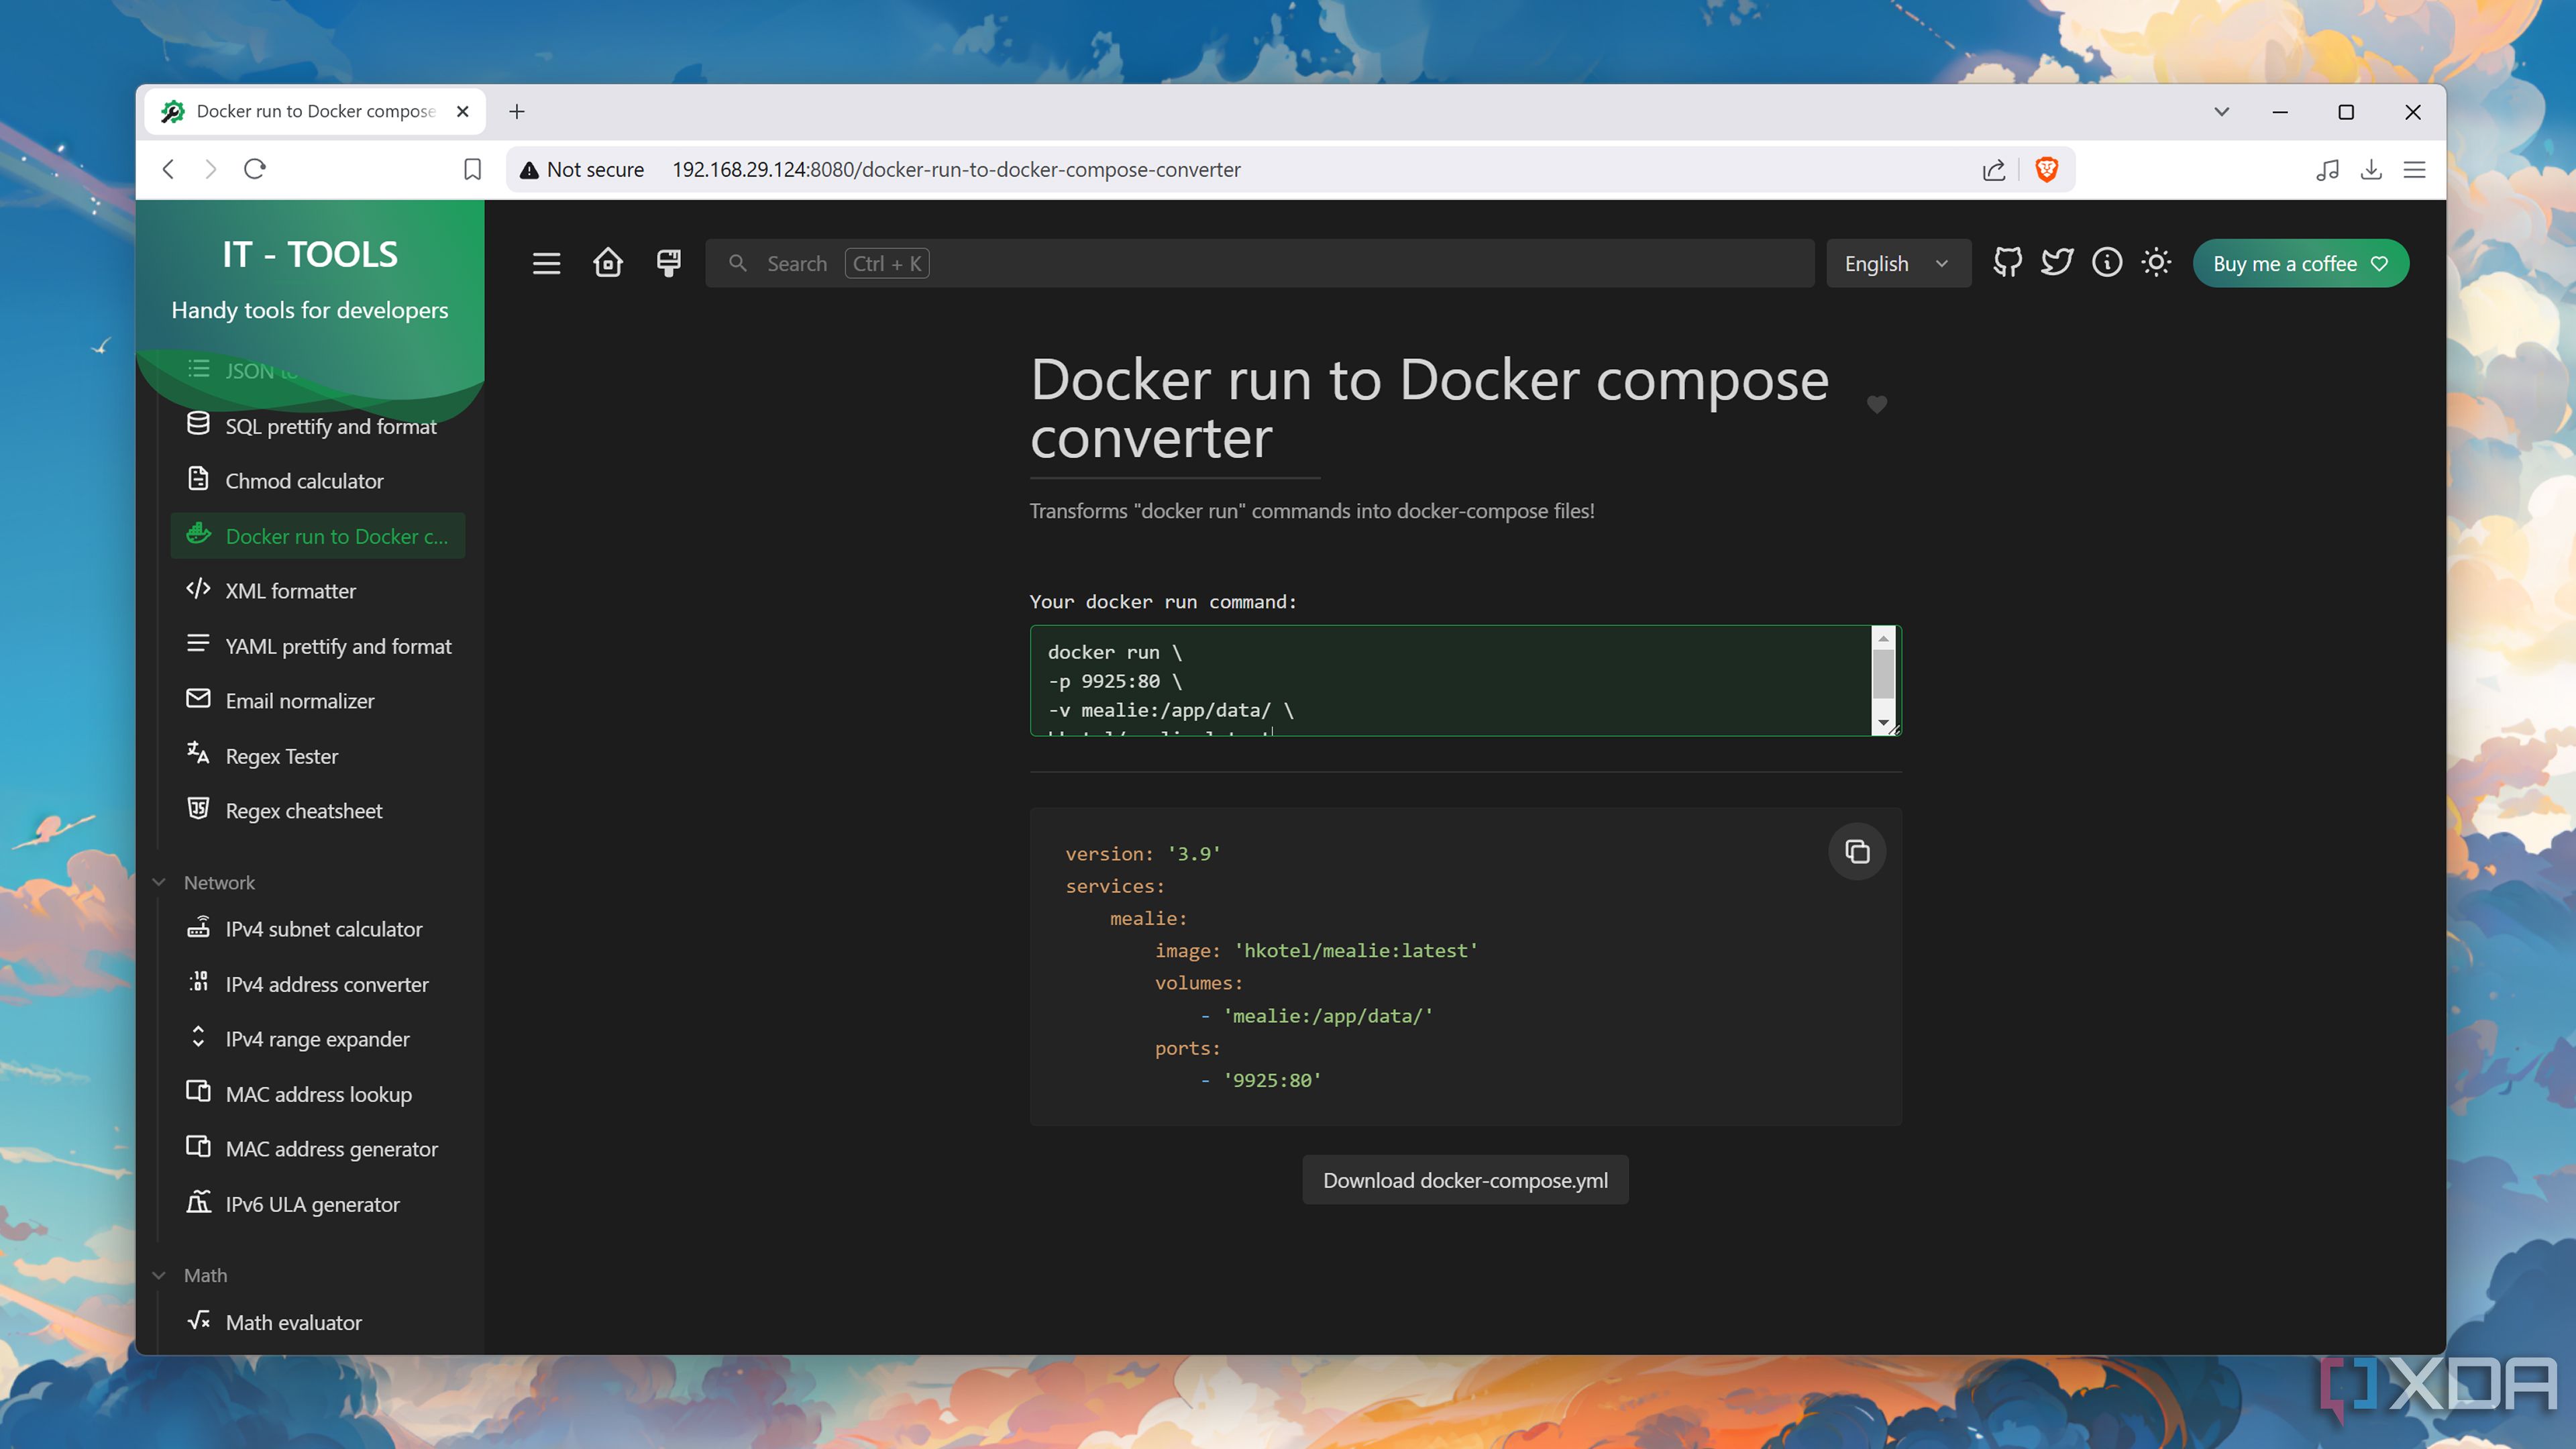This screenshot has height=1449, width=2576.
Task: Open the GitHub repository icon
Action: click(x=2007, y=263)
